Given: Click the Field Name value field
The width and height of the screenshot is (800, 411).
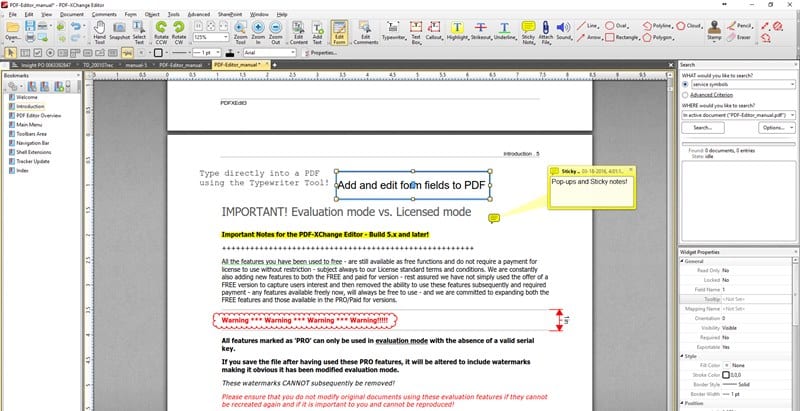Looking at the screenshot, I should (x=756, y=289).
